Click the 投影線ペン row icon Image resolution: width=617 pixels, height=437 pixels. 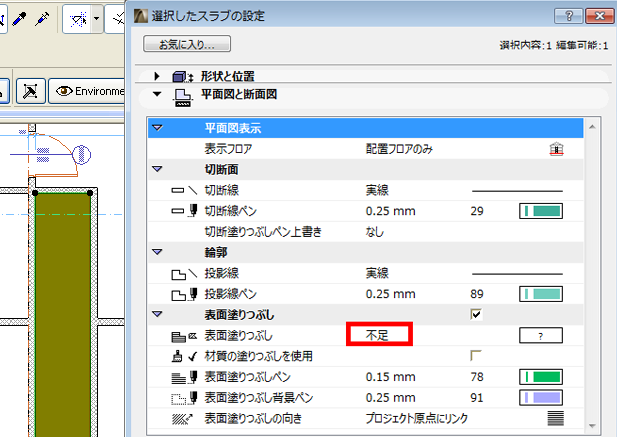tap(184, 294)
